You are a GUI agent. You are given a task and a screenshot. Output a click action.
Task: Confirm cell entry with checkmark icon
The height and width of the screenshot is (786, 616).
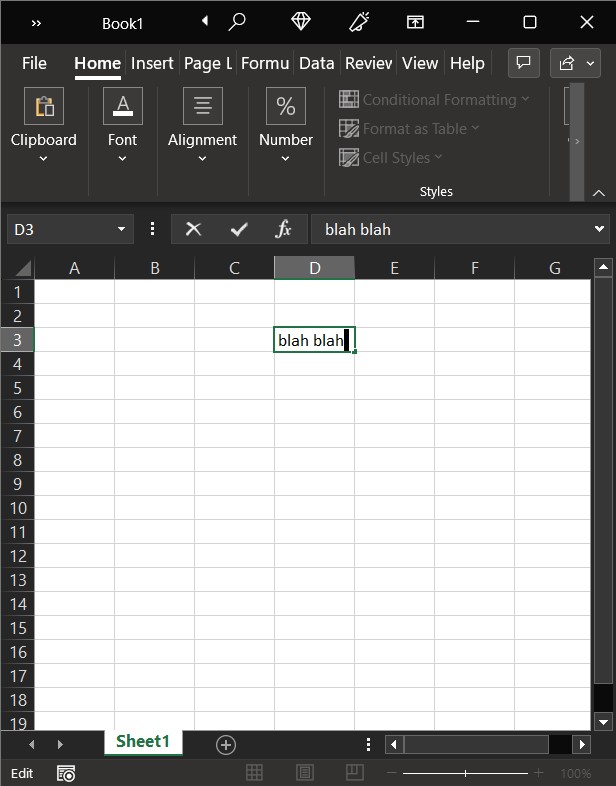[239, 229]
